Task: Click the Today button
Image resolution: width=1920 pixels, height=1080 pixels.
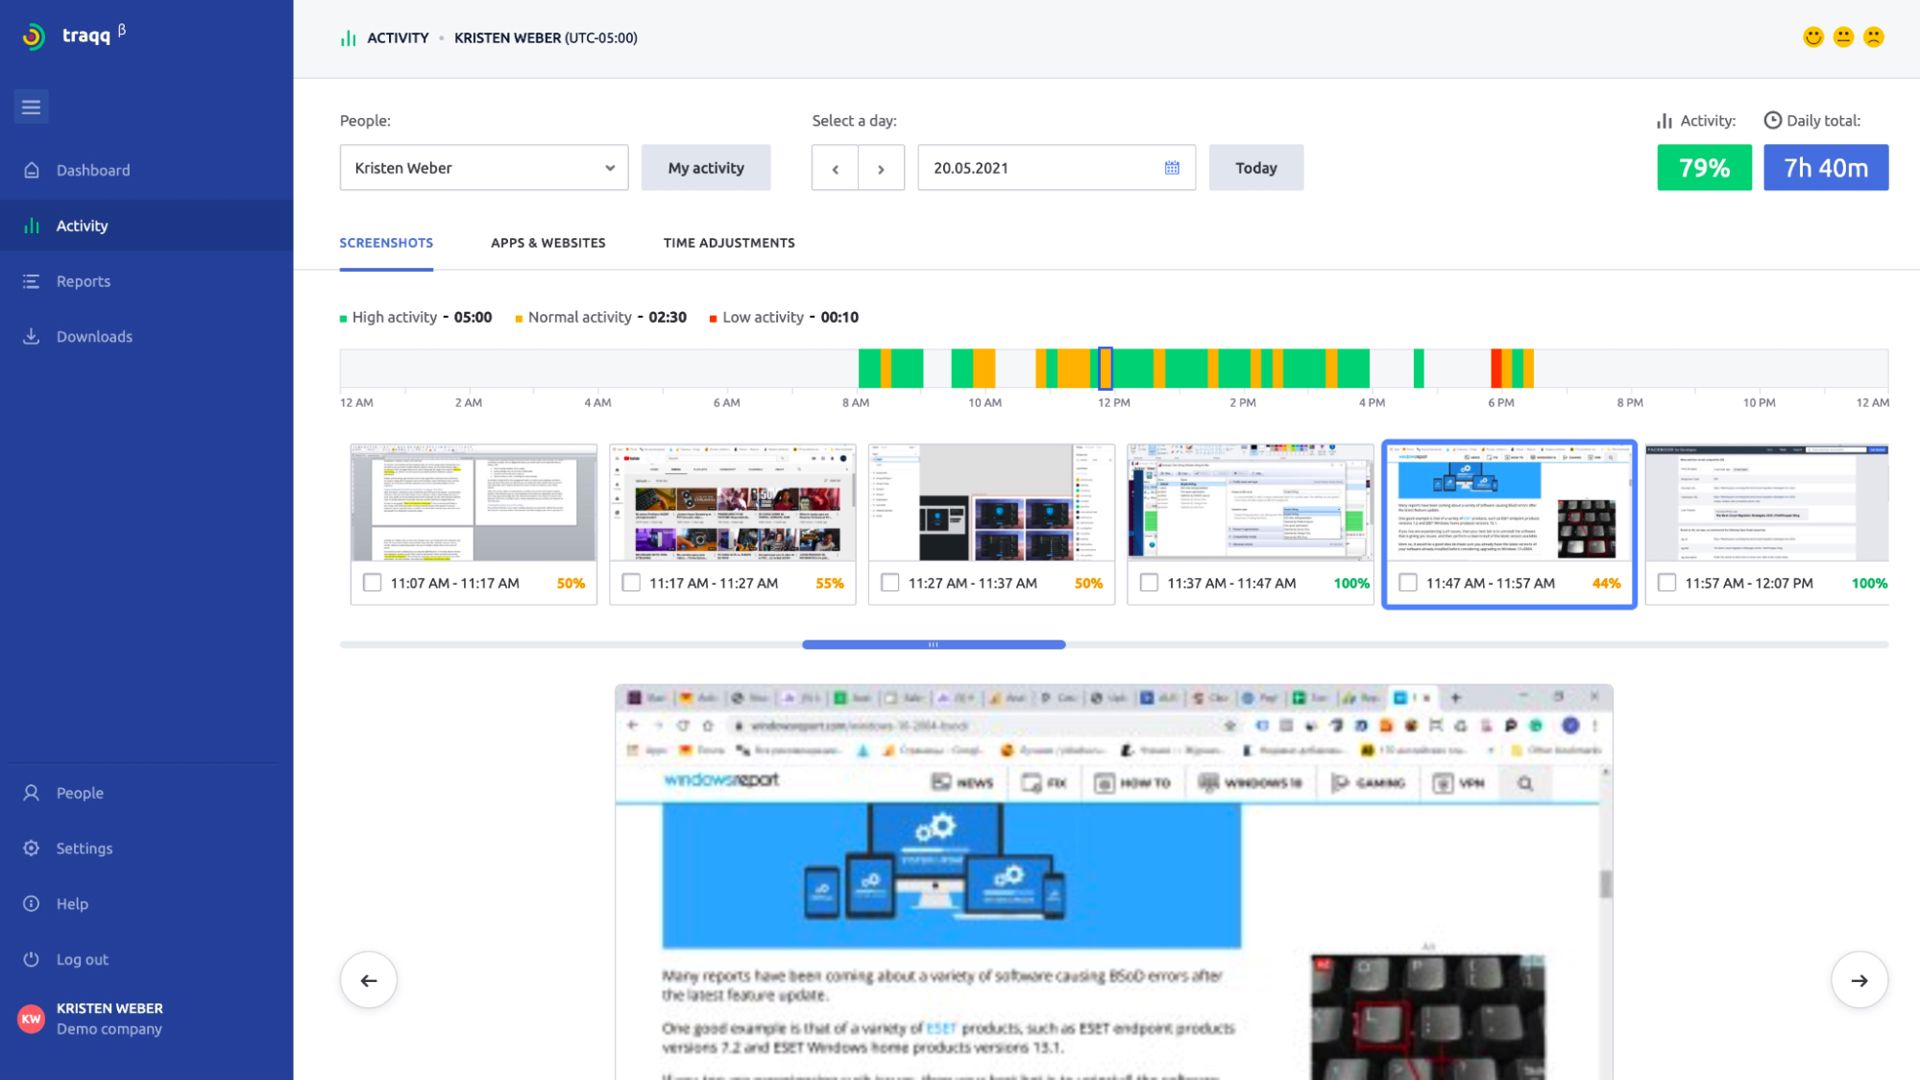Action: pos(1256,167)
